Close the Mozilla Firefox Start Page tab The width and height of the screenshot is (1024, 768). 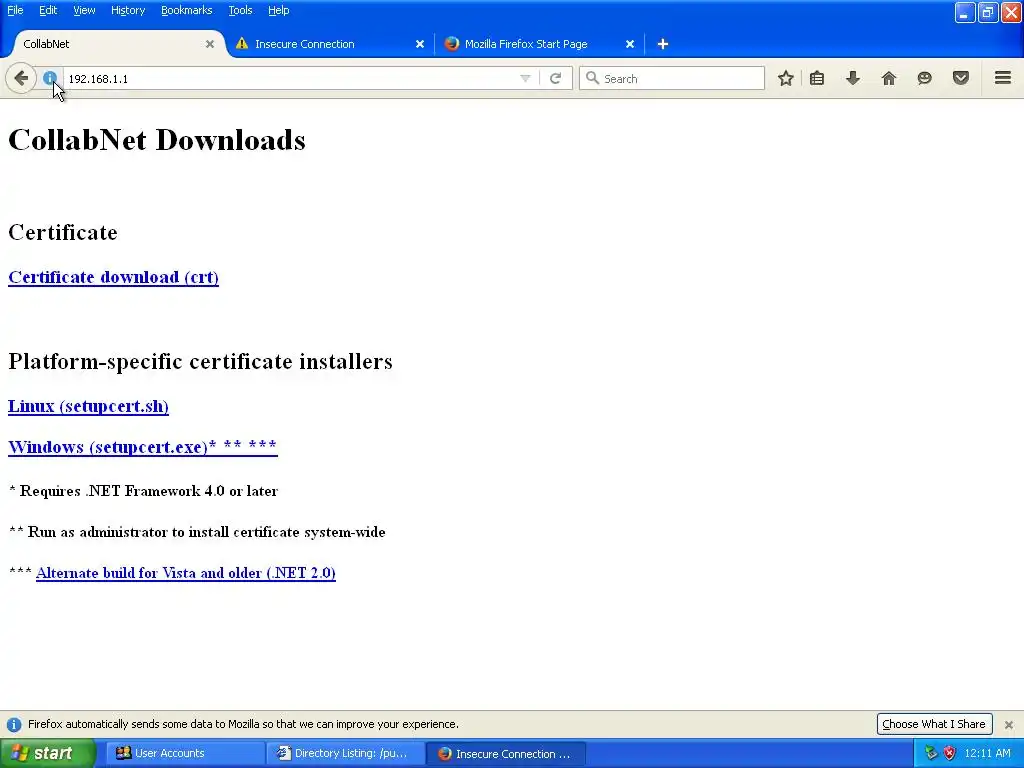click(x=630, y=44)
